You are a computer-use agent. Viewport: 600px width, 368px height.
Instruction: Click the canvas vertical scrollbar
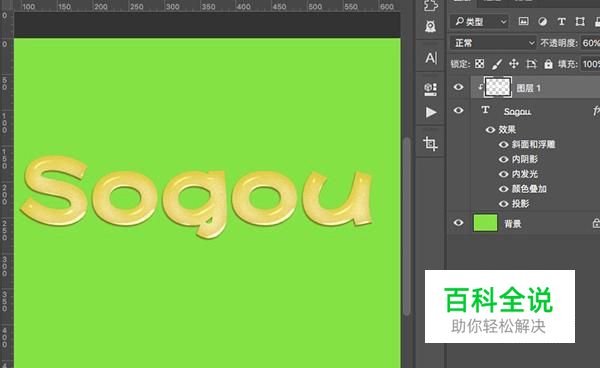pyautogui.click(x=407, y=226)
